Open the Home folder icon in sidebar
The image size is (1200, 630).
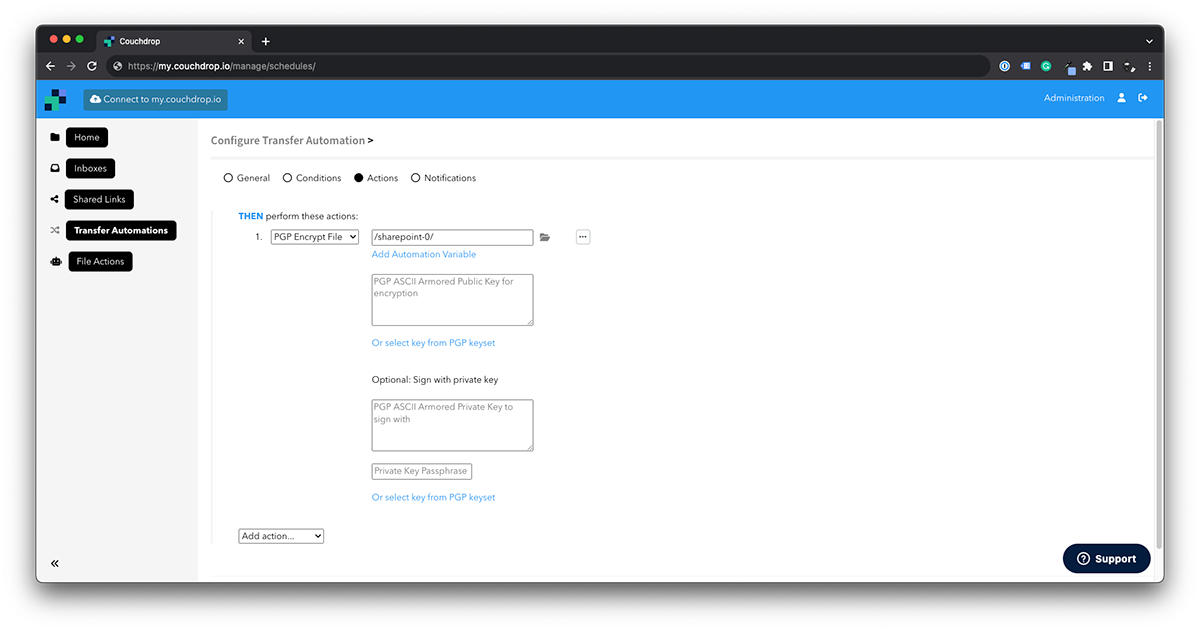click(55, 137)
